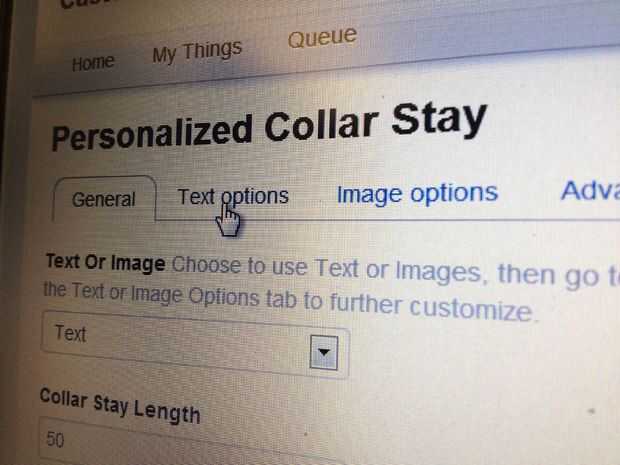The image size is (620, 465).
Task: Click 'further customize' help text line
Action: (431, 307)
